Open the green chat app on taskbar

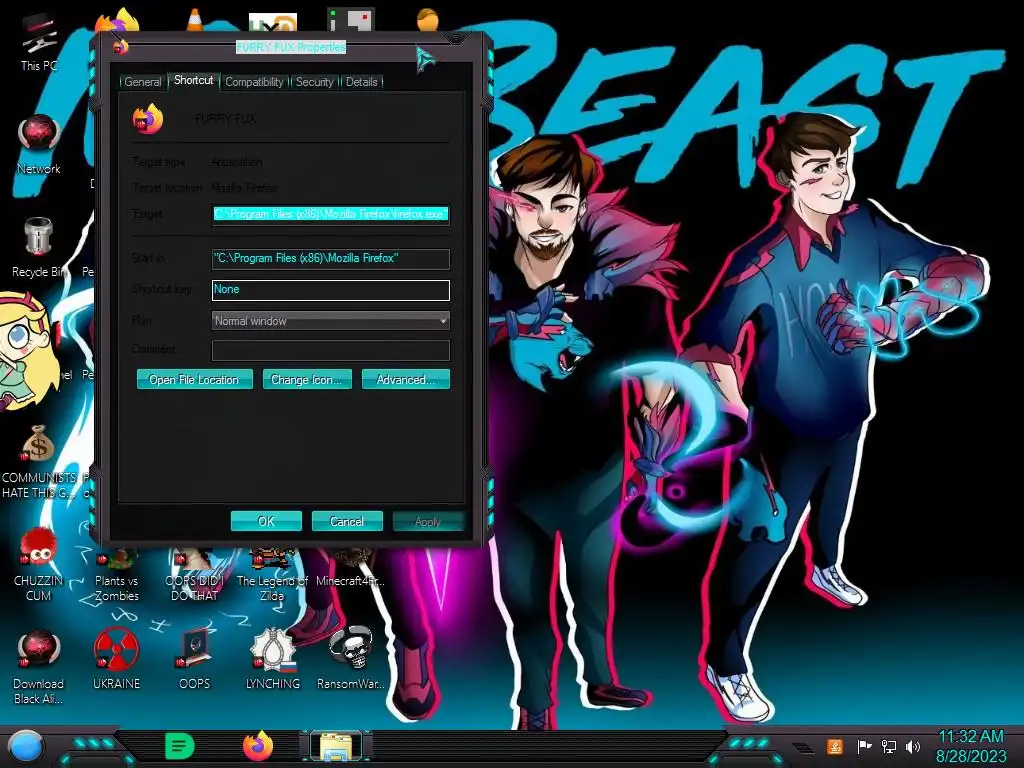click(180, 746)
